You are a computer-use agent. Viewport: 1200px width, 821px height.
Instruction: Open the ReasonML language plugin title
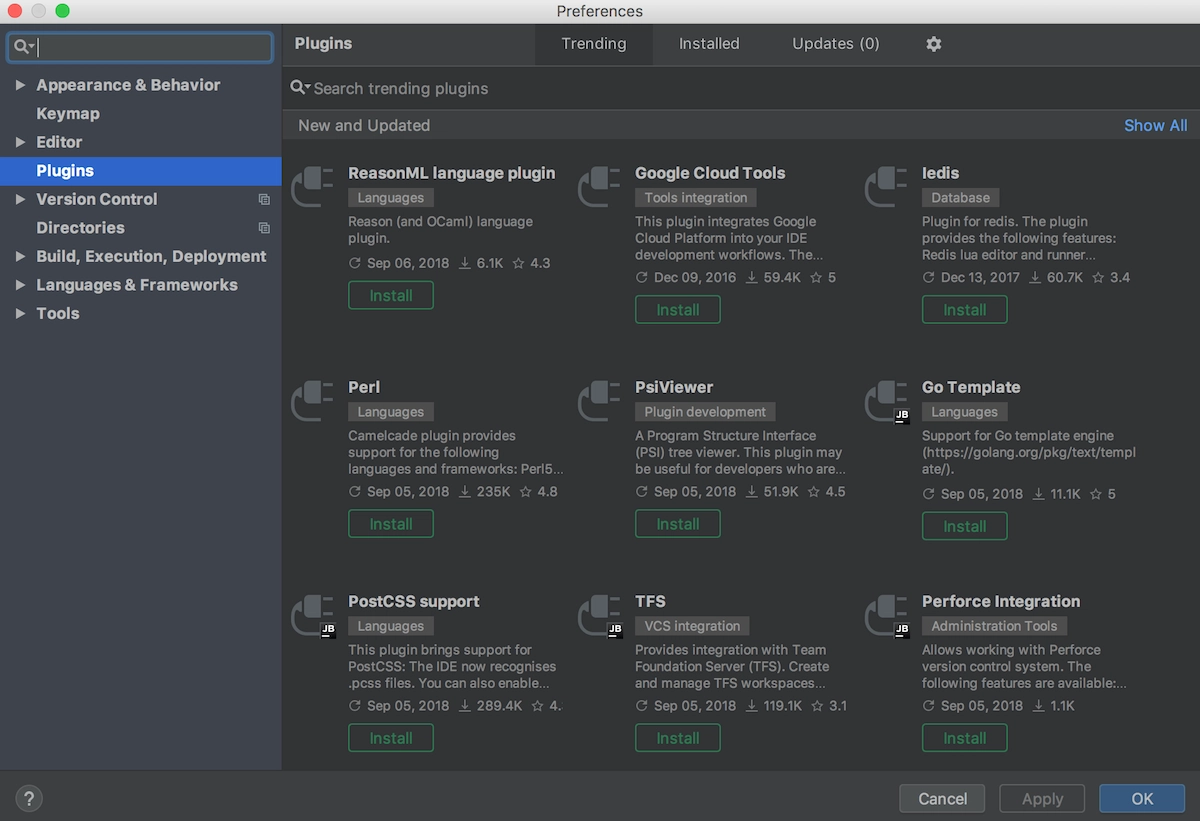[x=452, y=173]
